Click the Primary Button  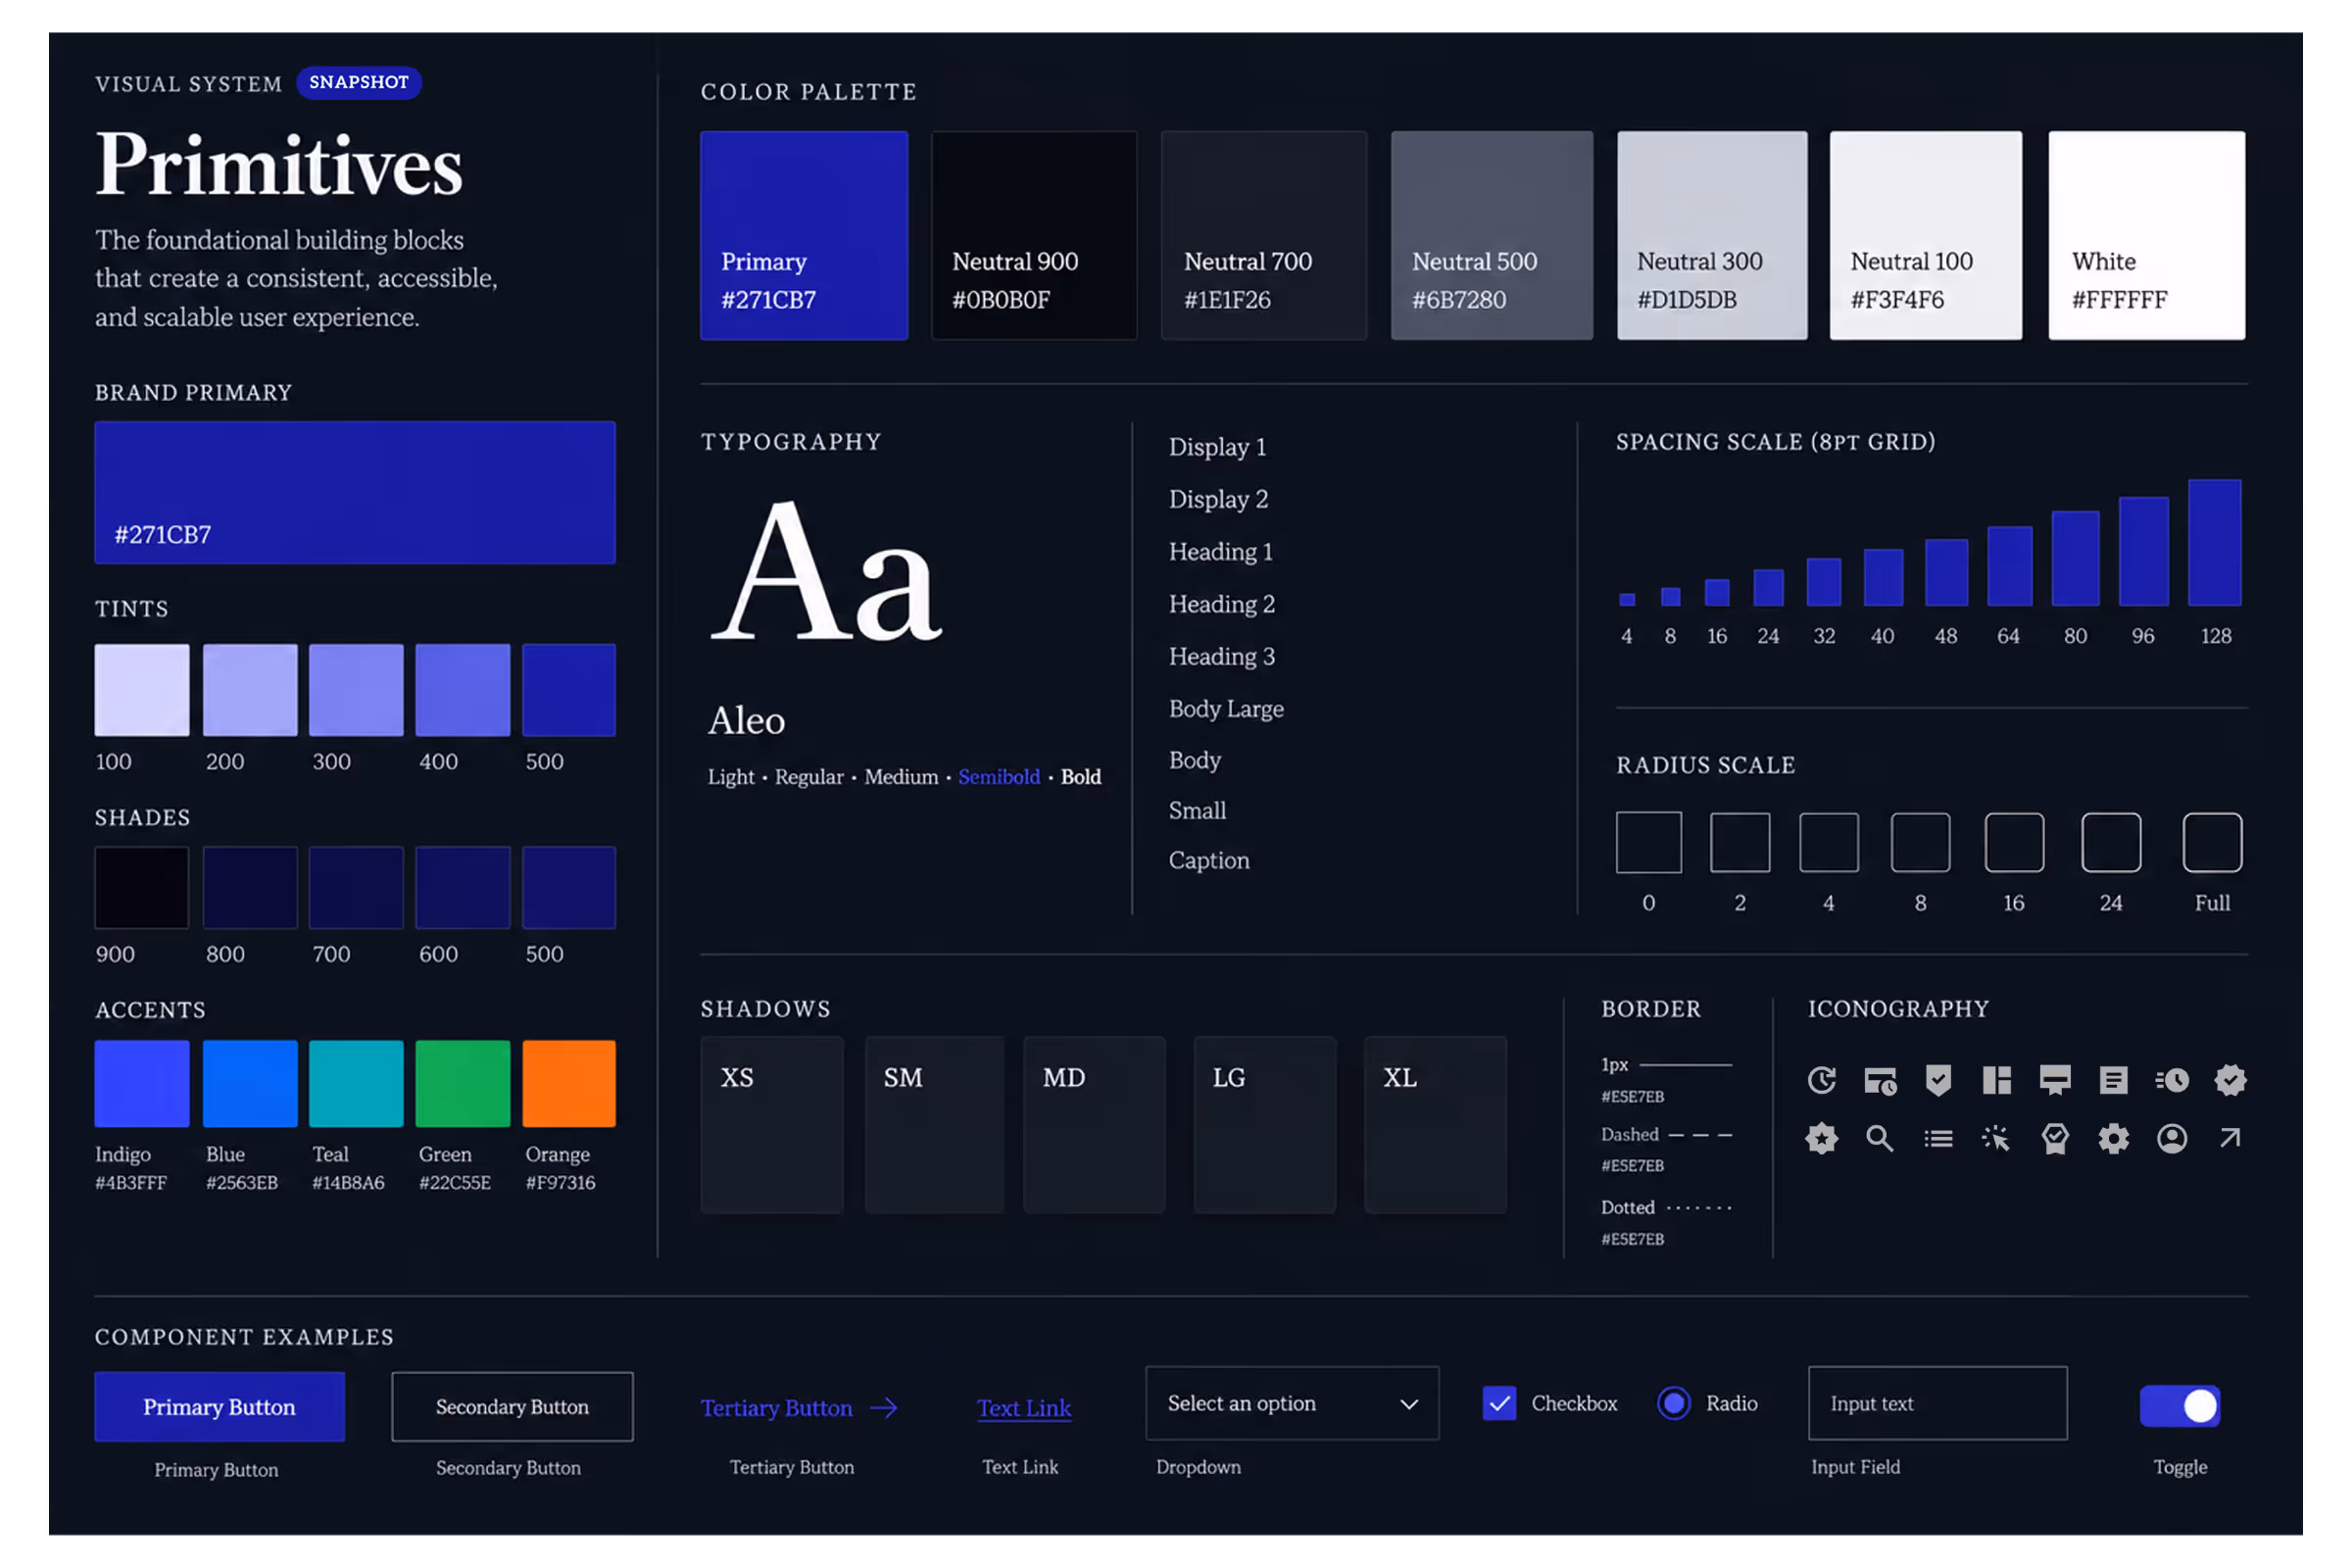(220, 1407)
